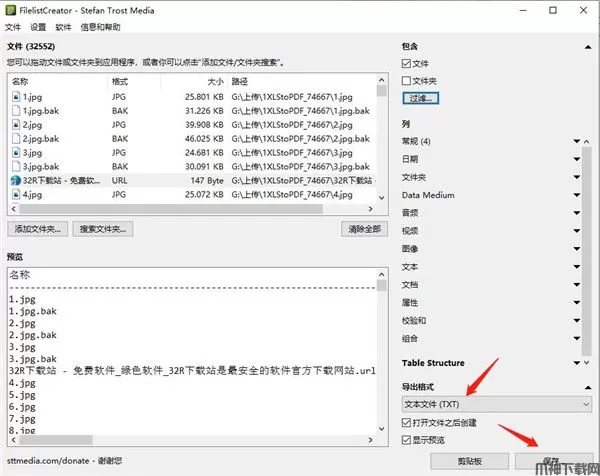Collapse the 包含 section arrow
Viewport: 600px width, 476px height.
point(588,47)
